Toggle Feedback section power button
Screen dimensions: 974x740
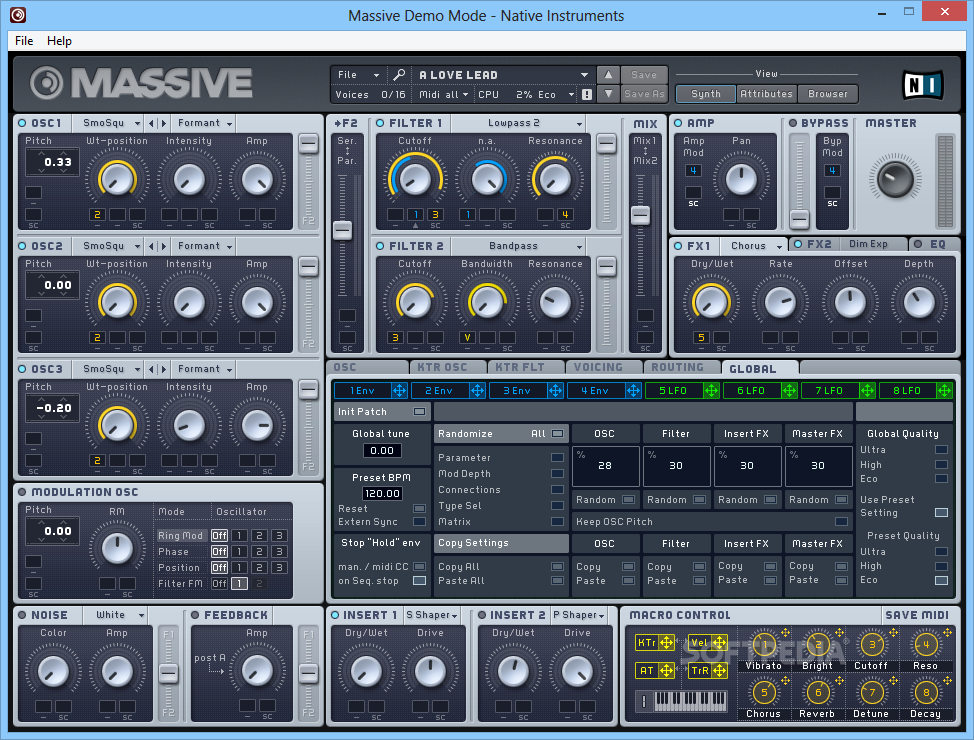195,615
